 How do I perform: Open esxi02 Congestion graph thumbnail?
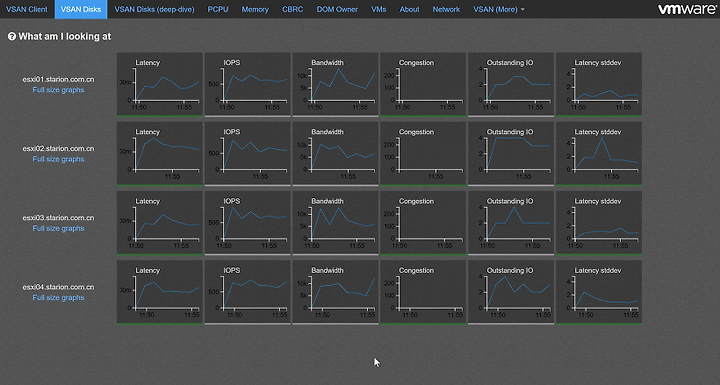tap(423, 153)
